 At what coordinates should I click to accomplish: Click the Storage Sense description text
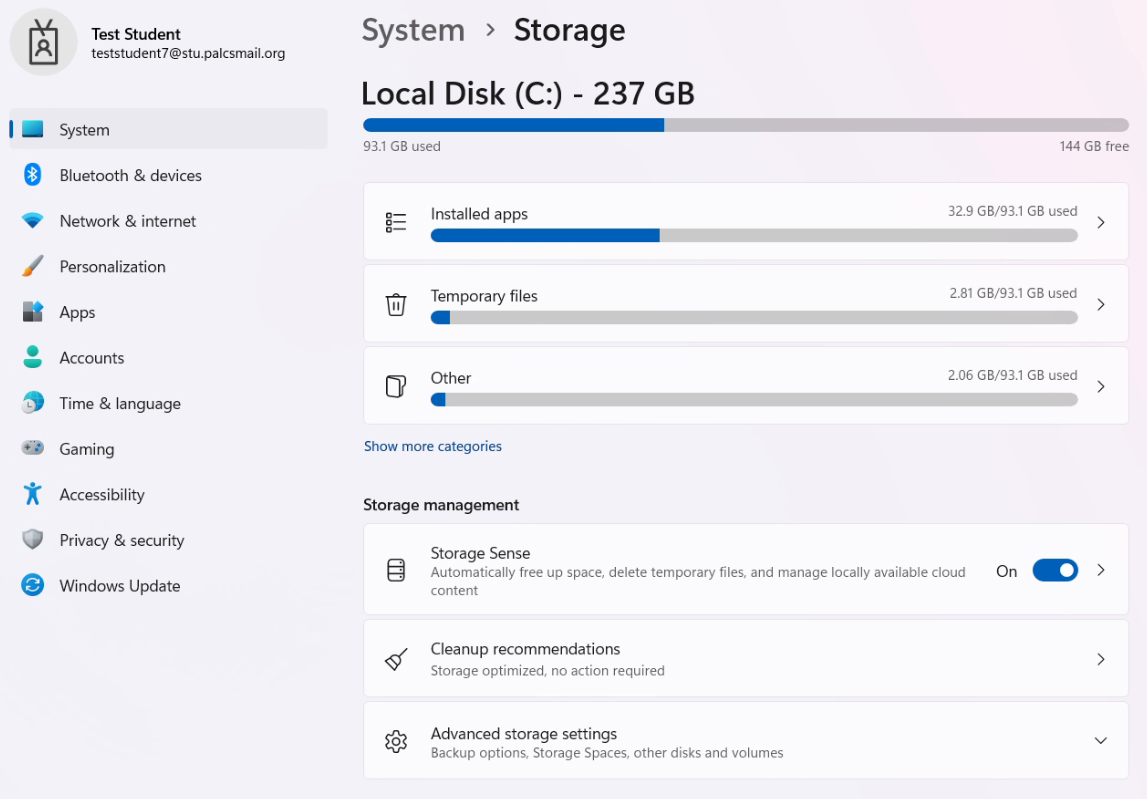pos(698,581)
